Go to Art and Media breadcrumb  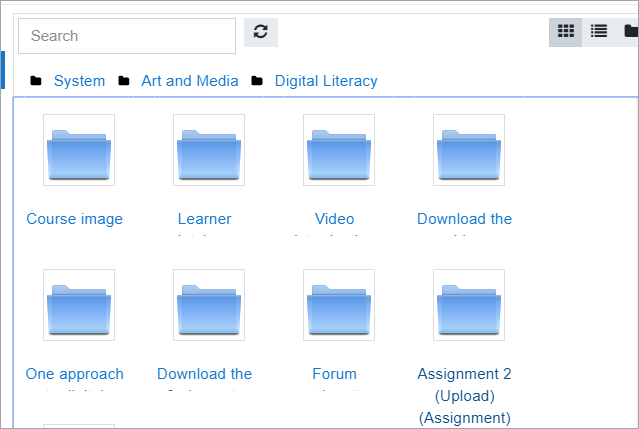(190, 81)
